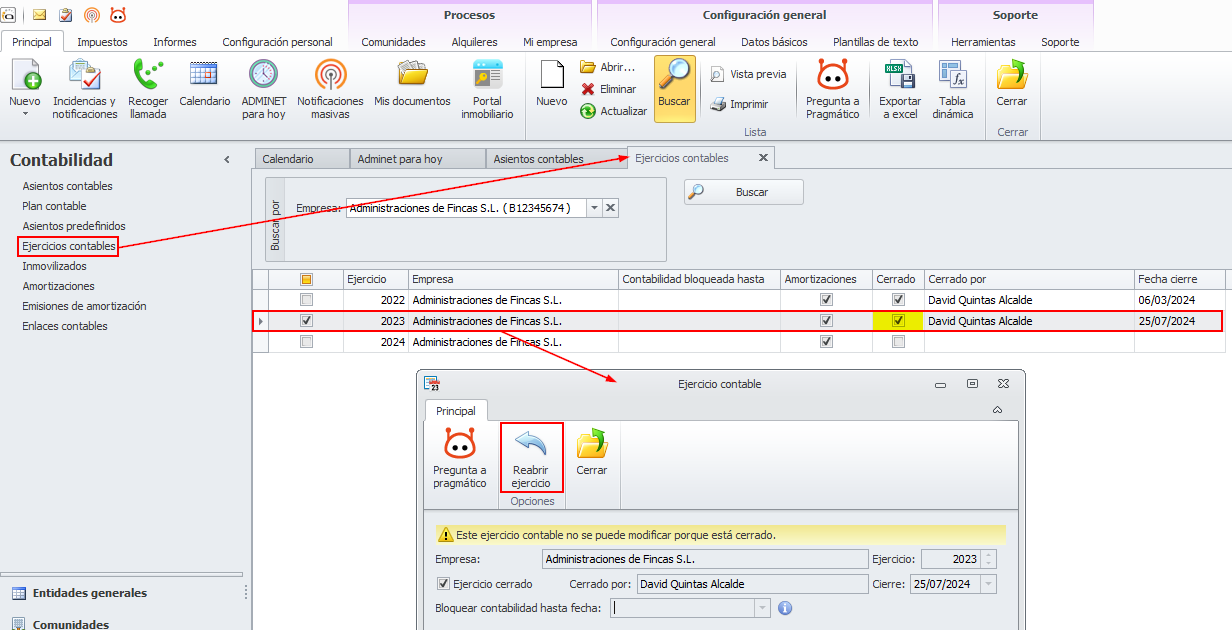Open Notificaciones masivas
This screenshot has height=630, width=1232.
[x=330, y=90]
